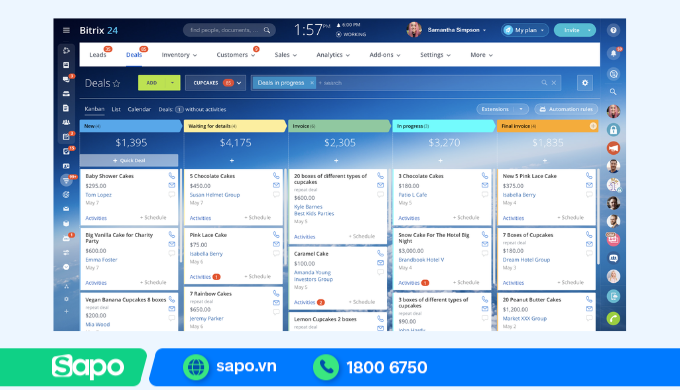Click the plus under the Invoice column total
Viewport: 680px width, 390px height.
pyautogui.click(x=336, y=161)
